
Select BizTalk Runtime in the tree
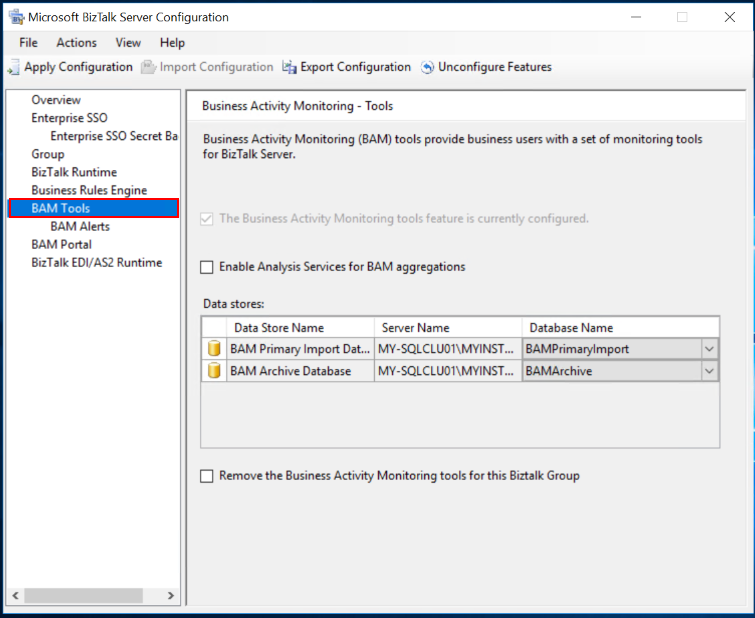click(74, 172)
